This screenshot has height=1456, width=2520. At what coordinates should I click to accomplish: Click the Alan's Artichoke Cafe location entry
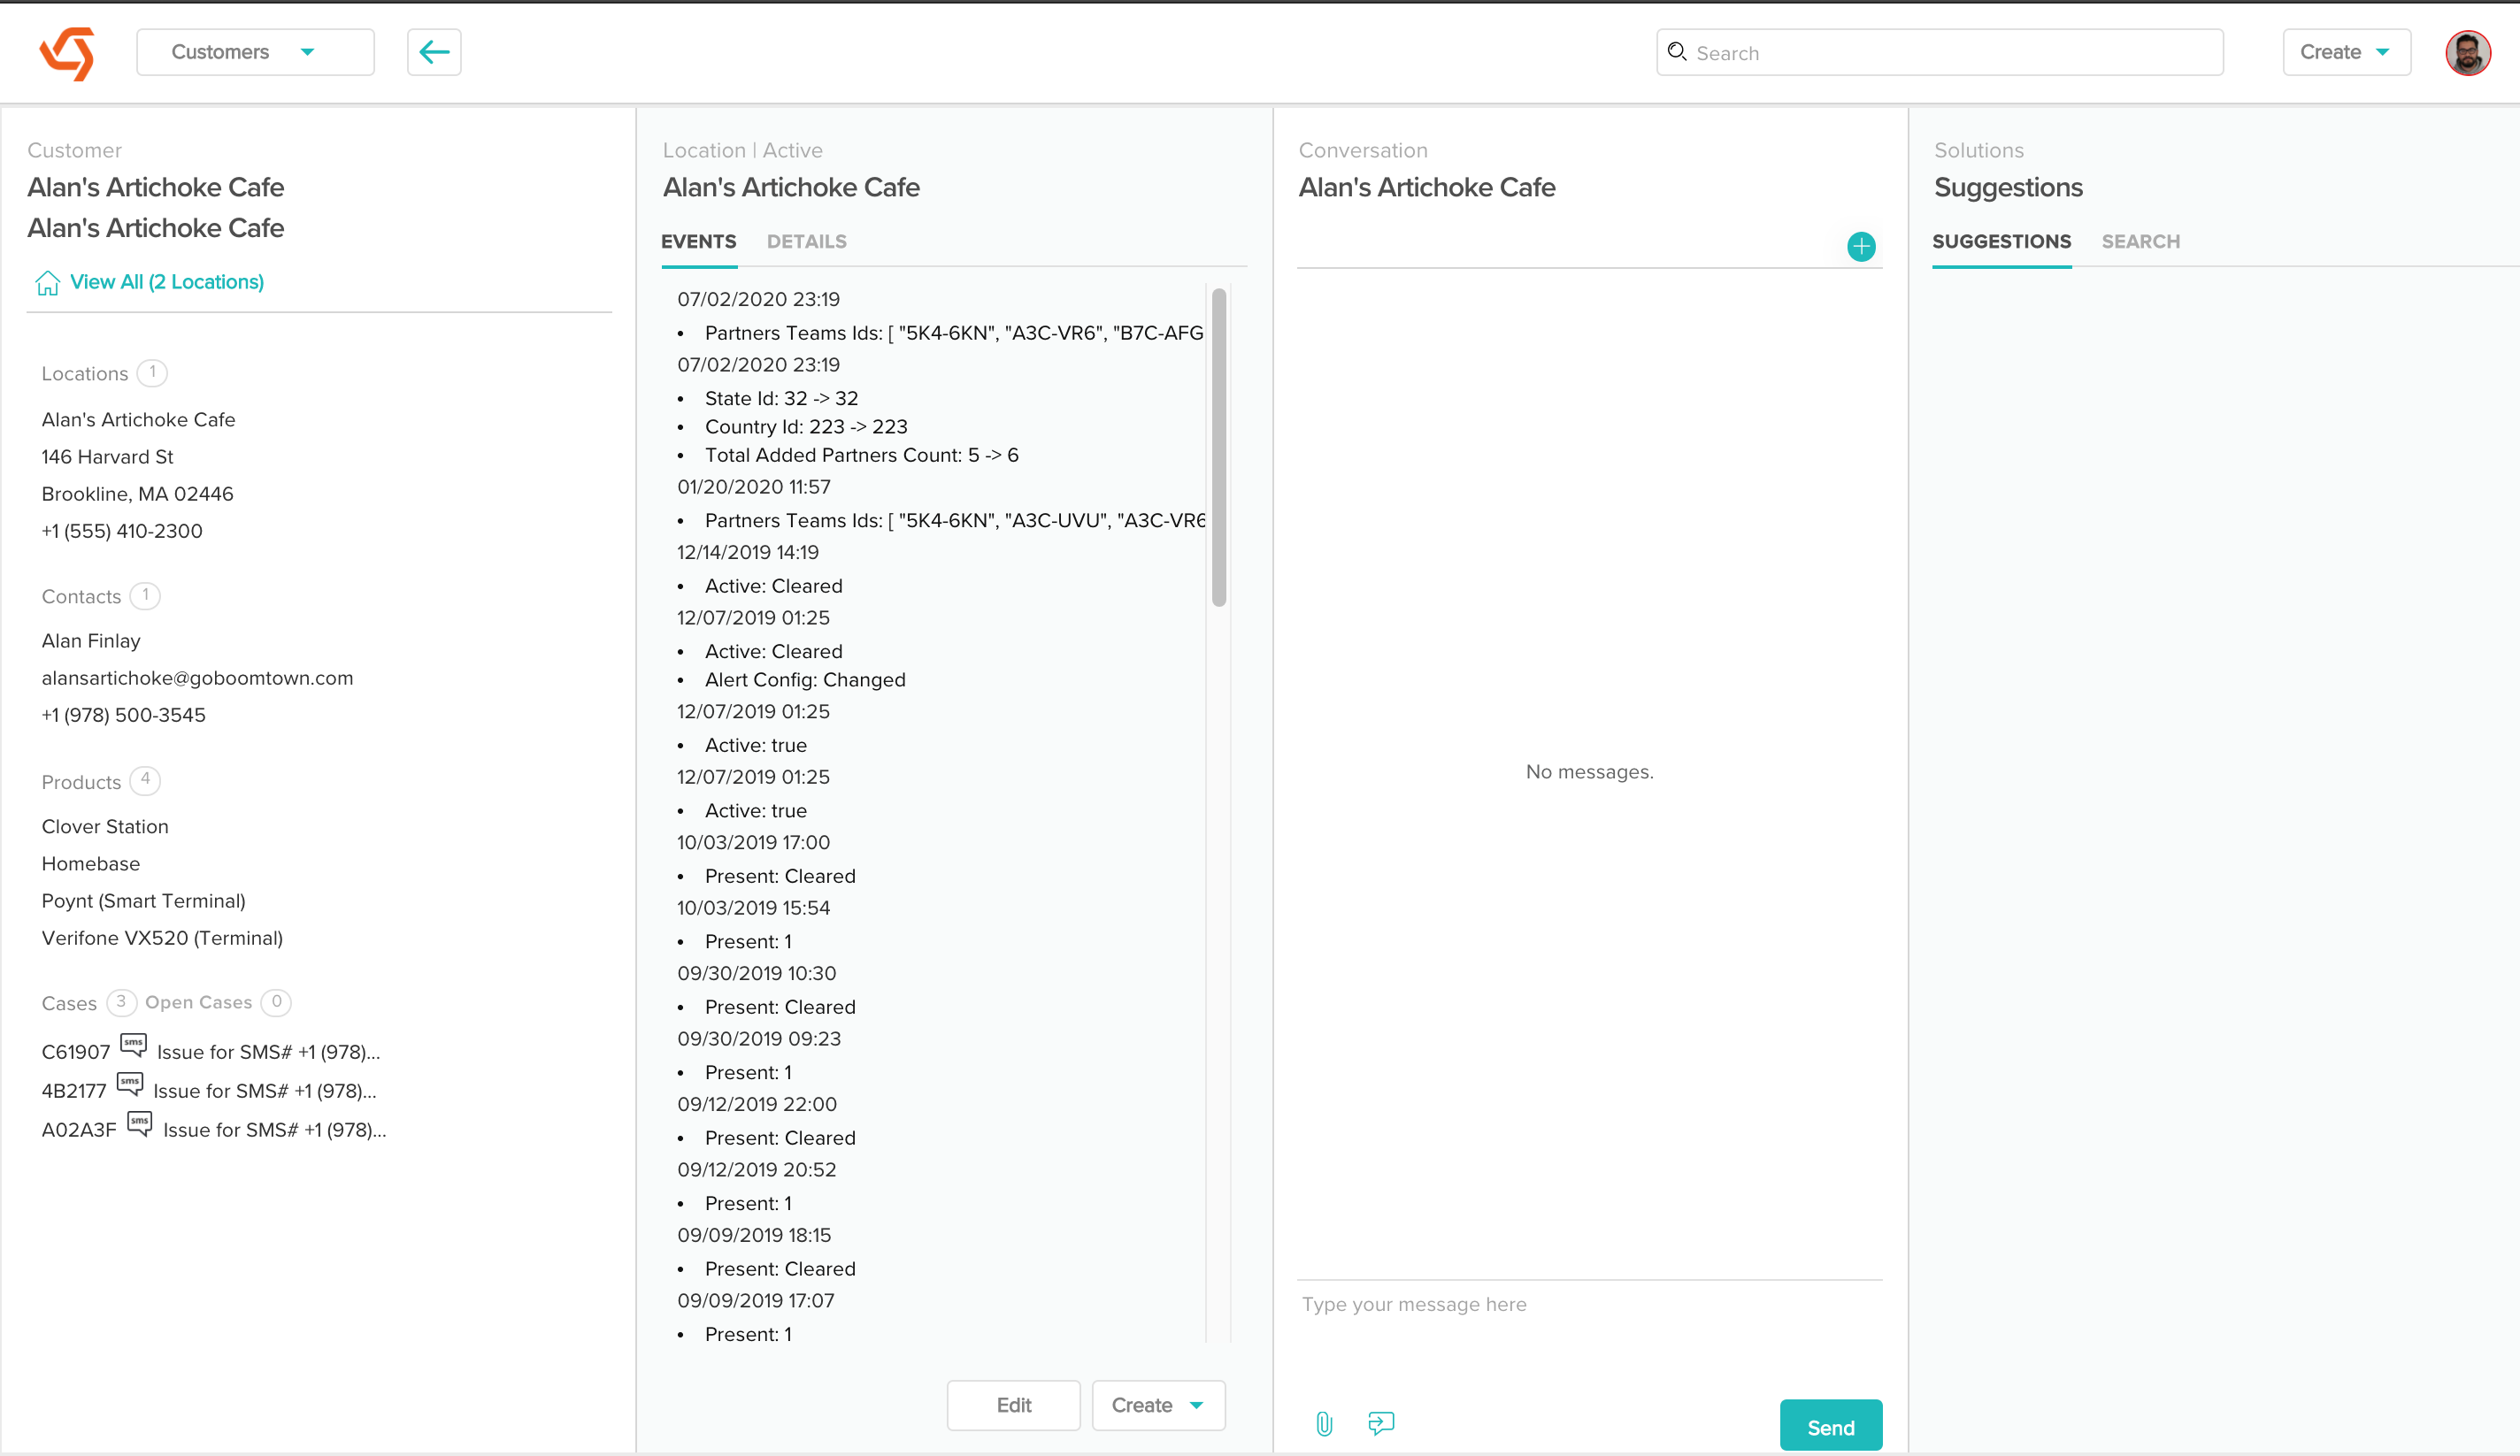[x=138, y=420]
